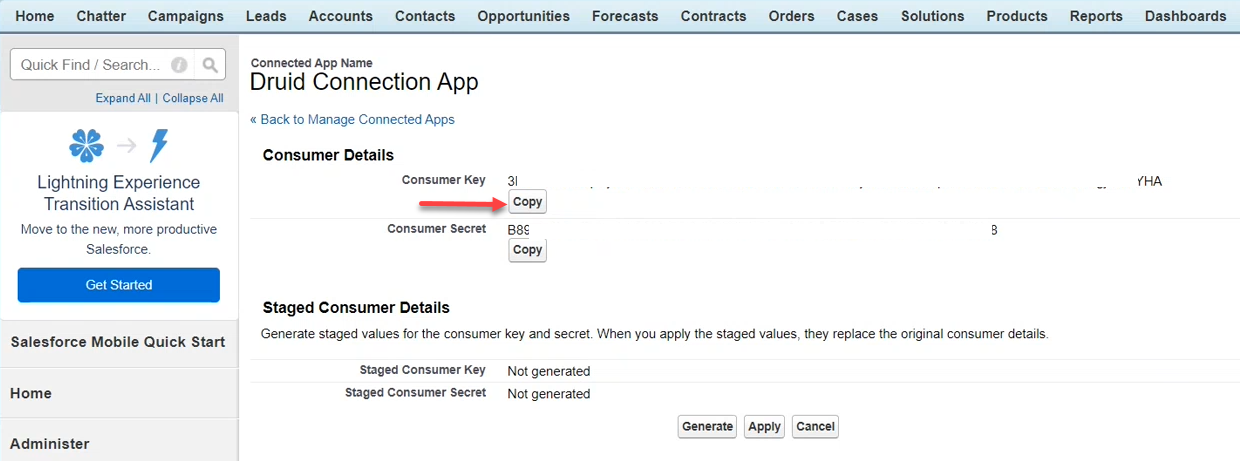Cancel the staged consumer details
Image resolution: width=1240 pixels, height=461 pixels.
point(815,426)
